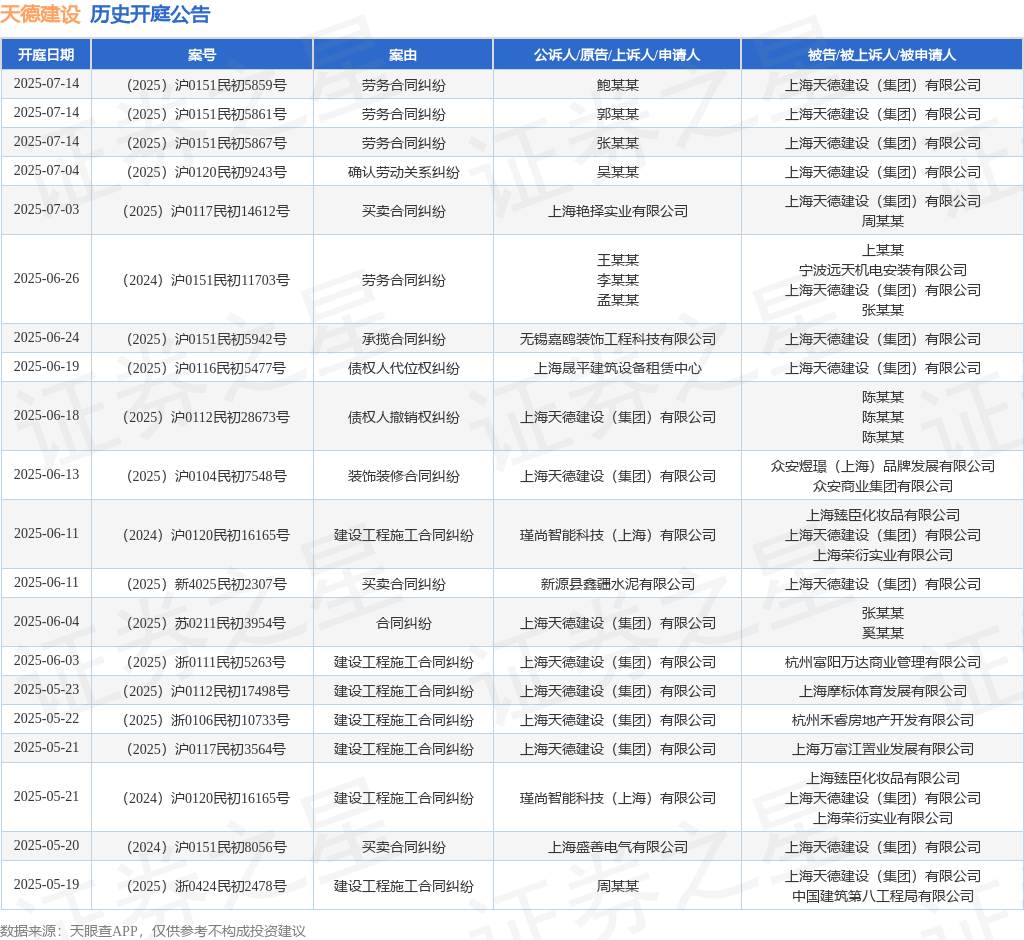Screen dimensions: 1024x940
Task: Click the 开庭日期 column header
Action: [46, 54]
